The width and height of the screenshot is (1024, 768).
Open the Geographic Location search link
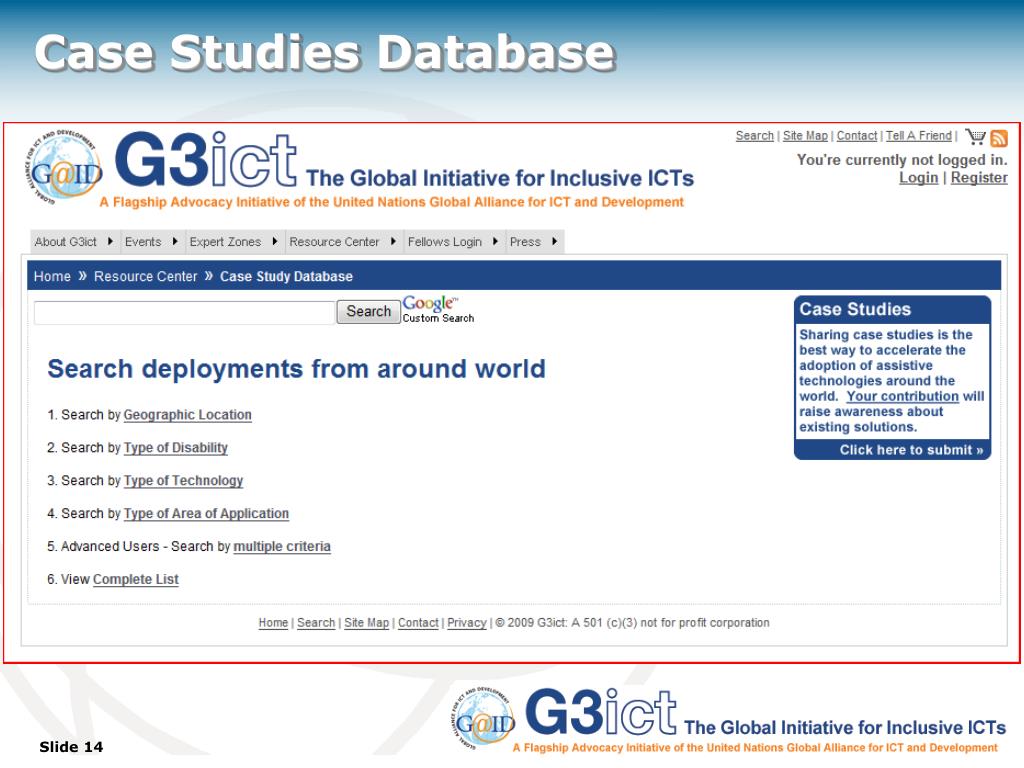(187, 415)
